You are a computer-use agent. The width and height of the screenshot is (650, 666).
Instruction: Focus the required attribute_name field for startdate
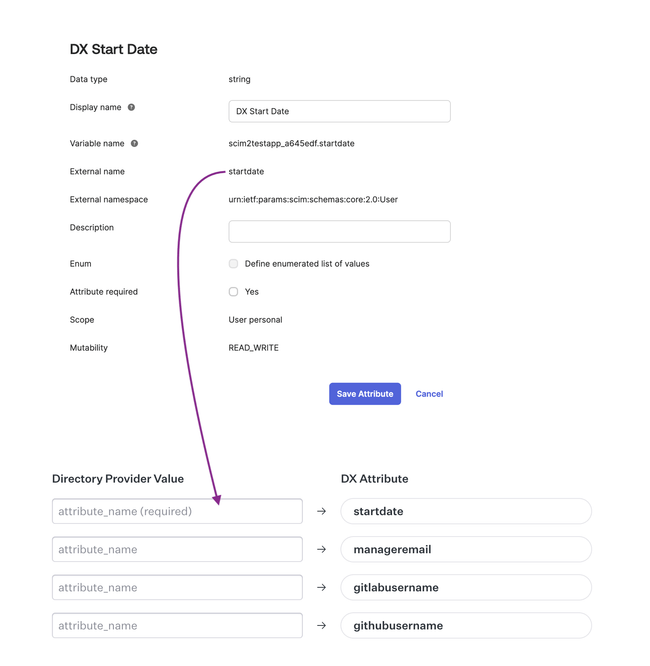(x=177, y=511)
